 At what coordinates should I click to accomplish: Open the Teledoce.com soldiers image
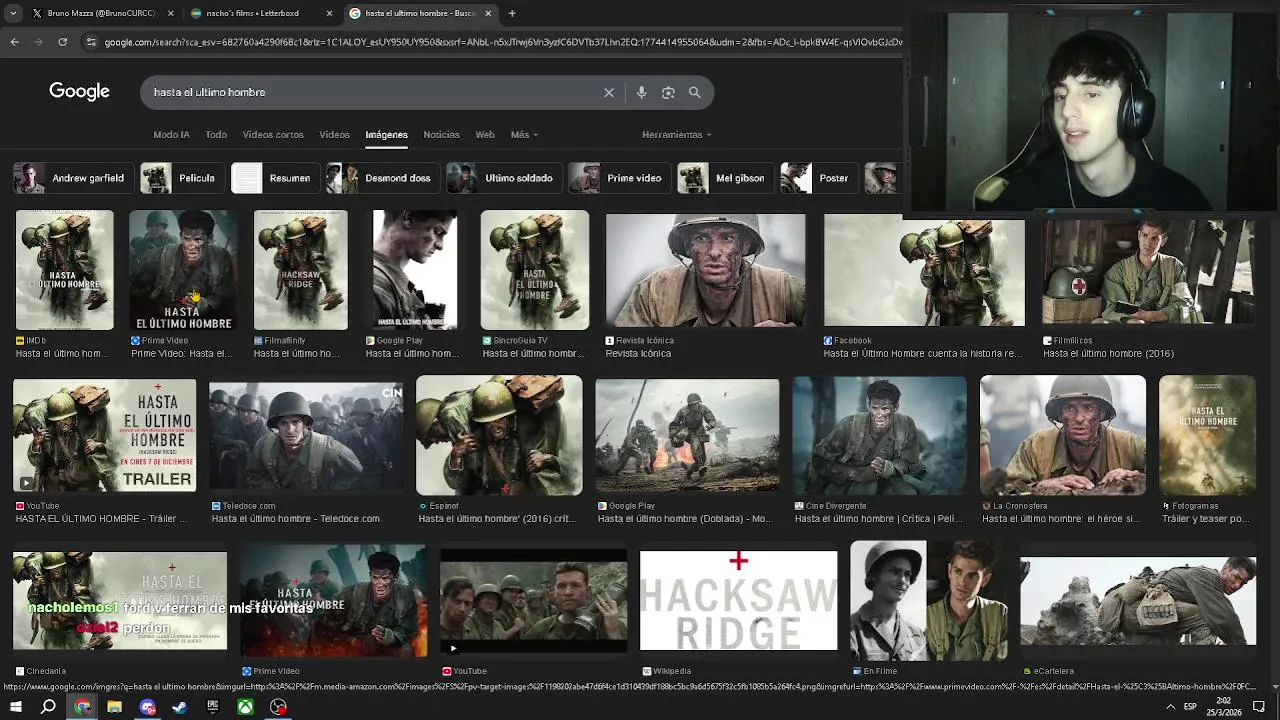pyautogui.click(x=306, y=437)
